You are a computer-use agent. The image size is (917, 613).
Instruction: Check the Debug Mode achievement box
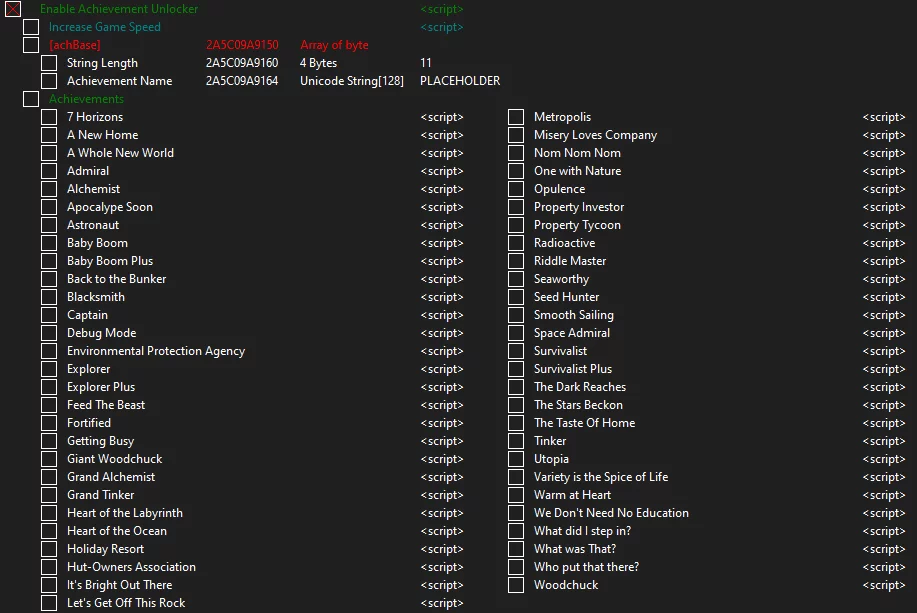[49, 333]
